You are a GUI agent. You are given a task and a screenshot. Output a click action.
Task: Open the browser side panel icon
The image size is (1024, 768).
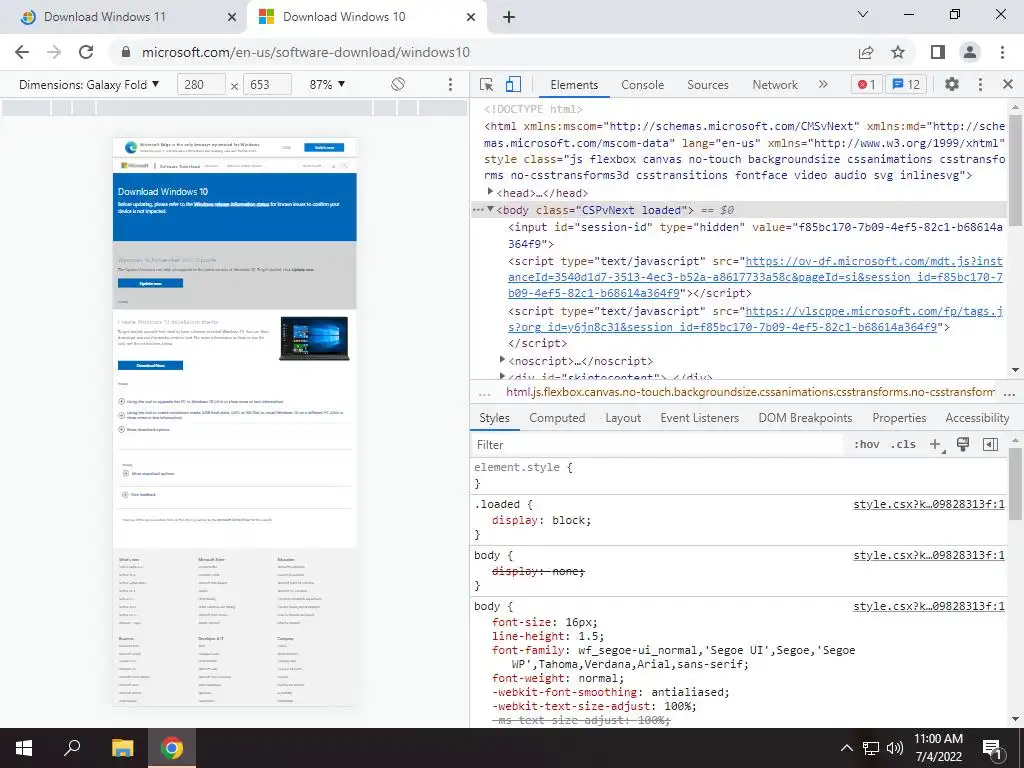[x=938, y=52]
